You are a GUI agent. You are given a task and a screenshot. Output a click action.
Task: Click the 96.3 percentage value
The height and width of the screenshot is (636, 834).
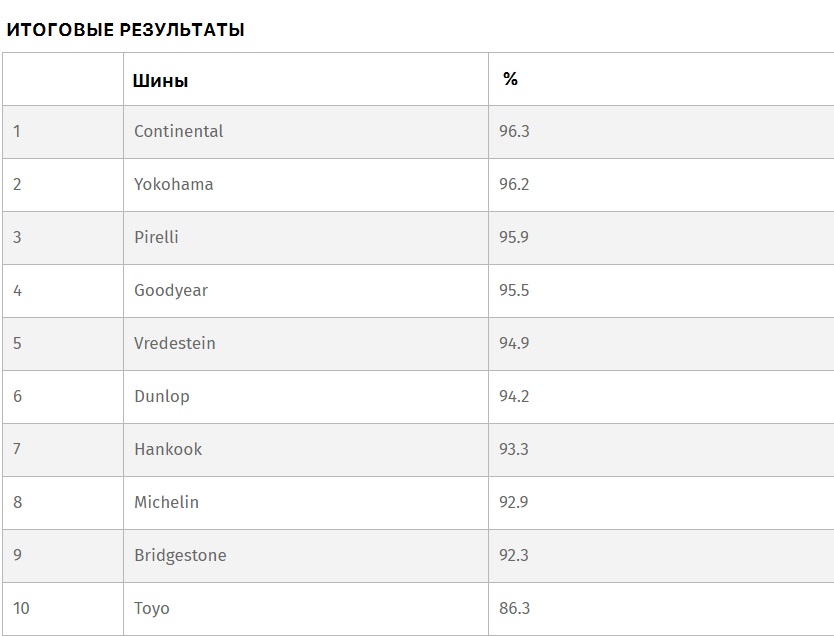514,131
